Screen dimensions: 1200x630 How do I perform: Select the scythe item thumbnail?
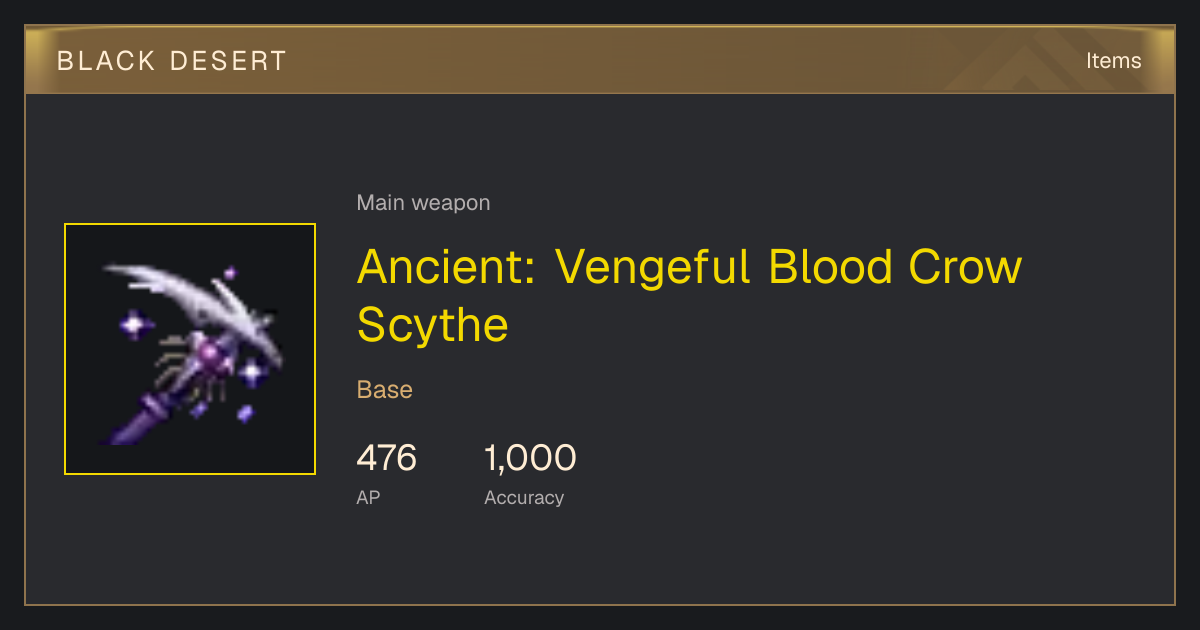[x=190, y=349]
